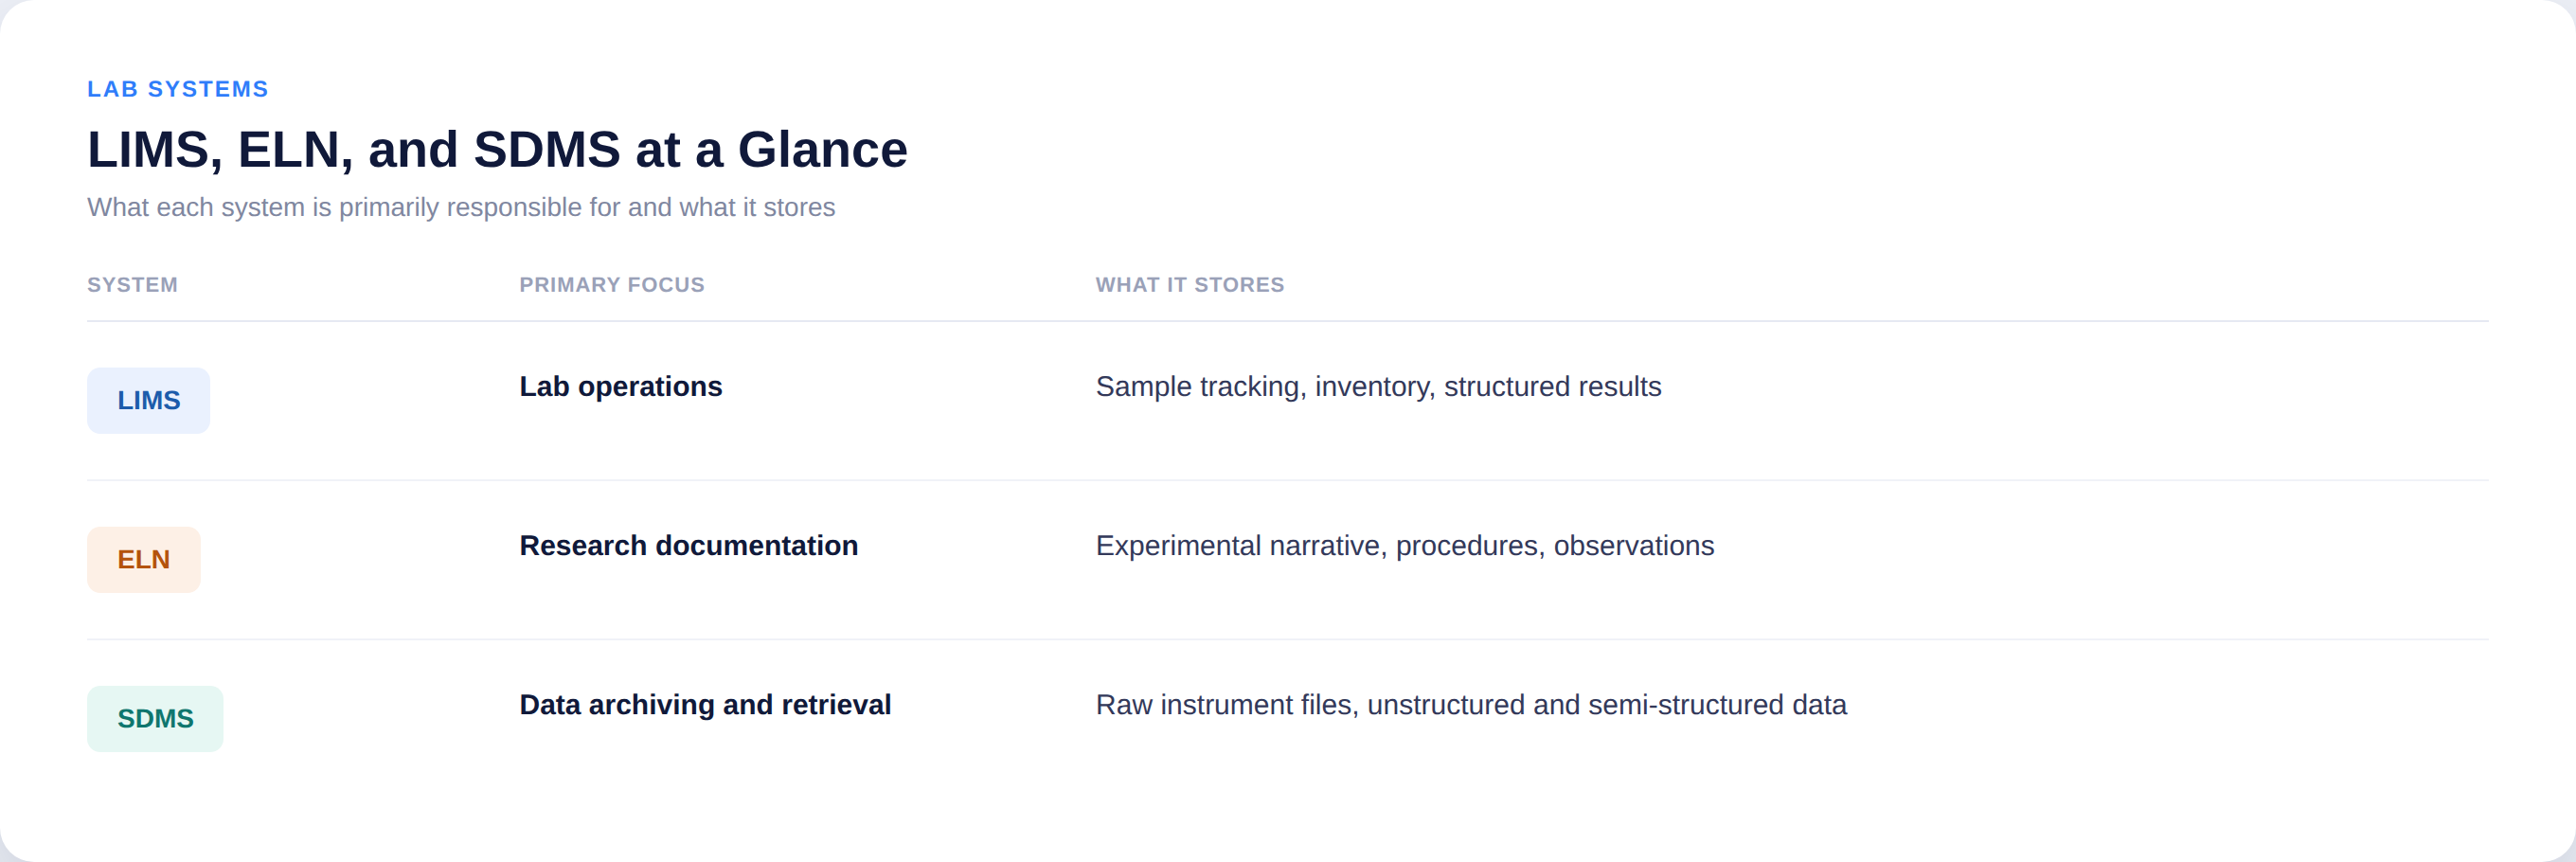
Task: Click the LIMS badge
Action: pyautogui.click(x=148, y=400)
